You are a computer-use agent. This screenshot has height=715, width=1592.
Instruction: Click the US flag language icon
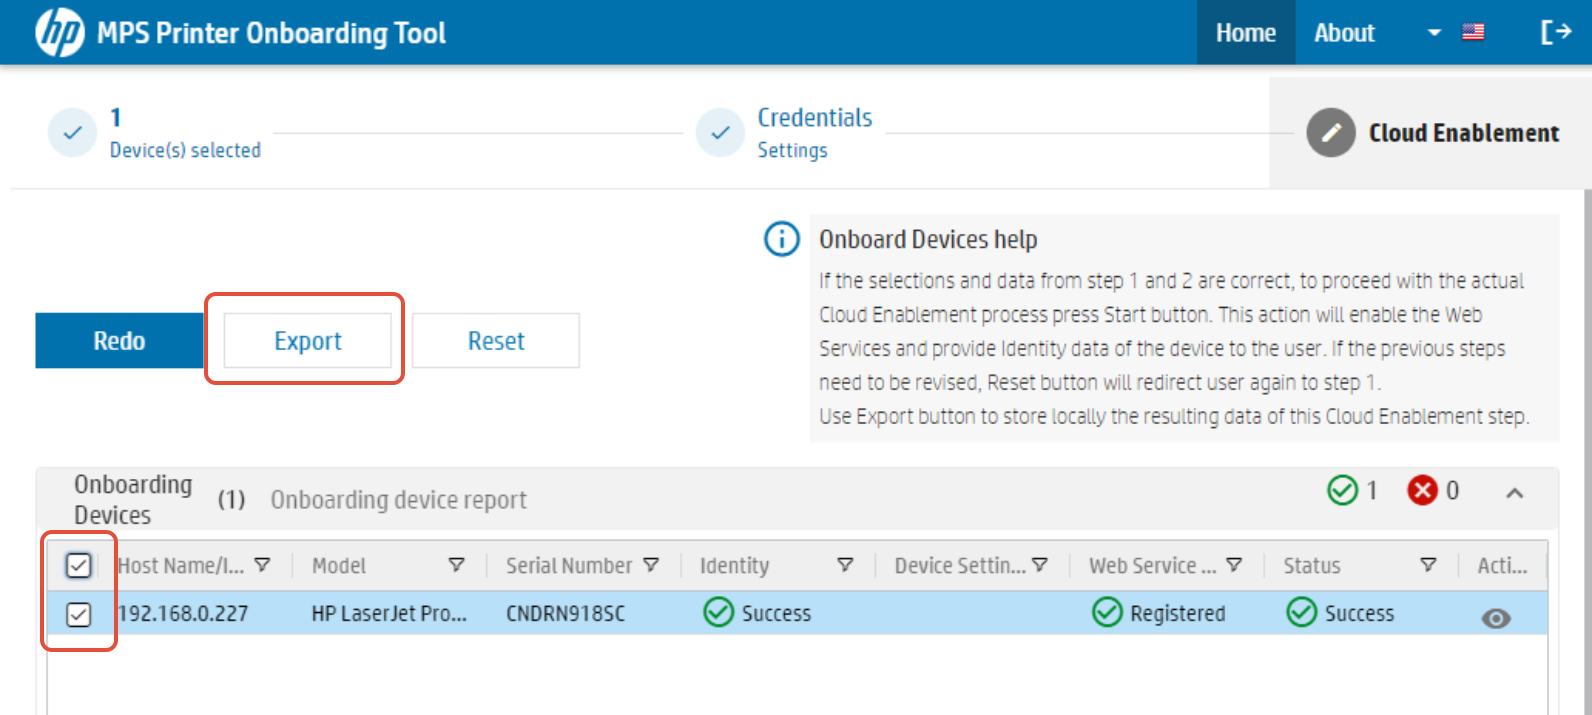coord(1473,33)
